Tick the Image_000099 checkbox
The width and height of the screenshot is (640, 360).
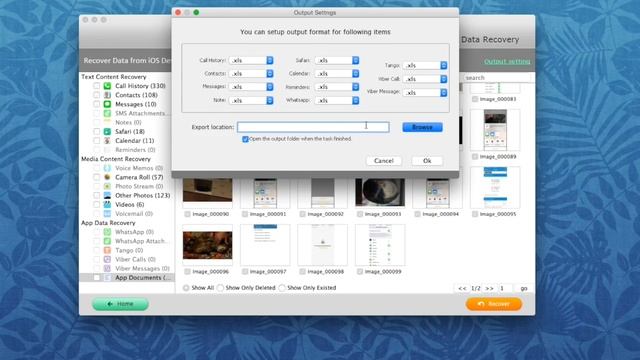point(360,271)
